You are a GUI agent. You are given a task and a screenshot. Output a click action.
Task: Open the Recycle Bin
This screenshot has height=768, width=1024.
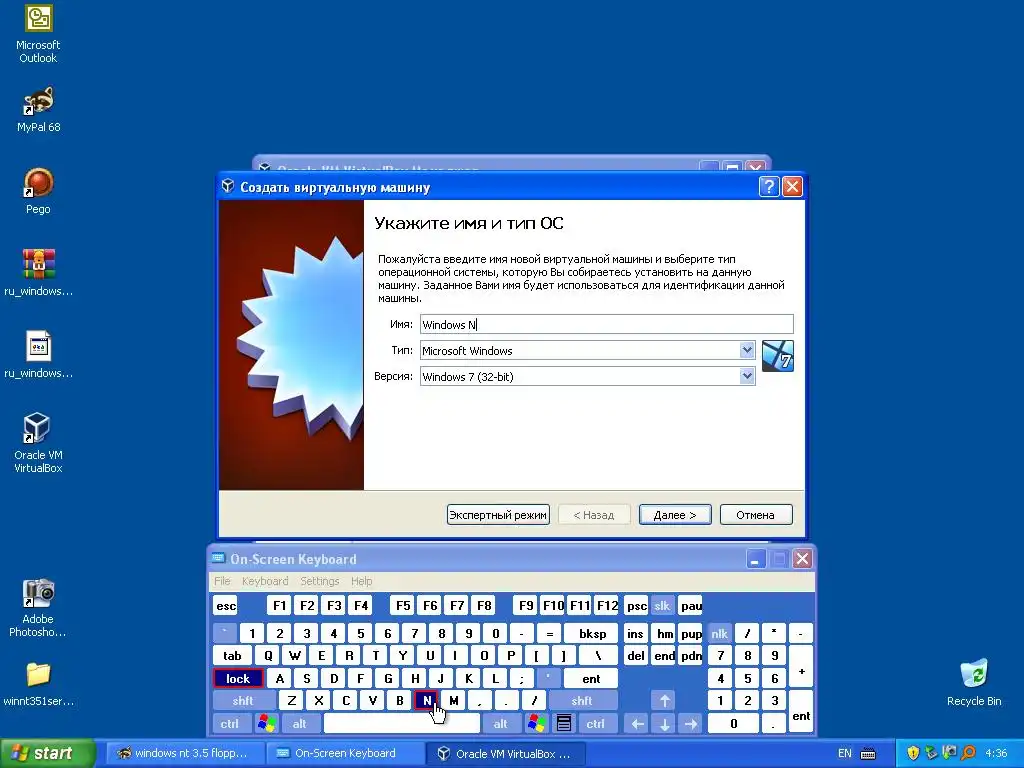974,683
